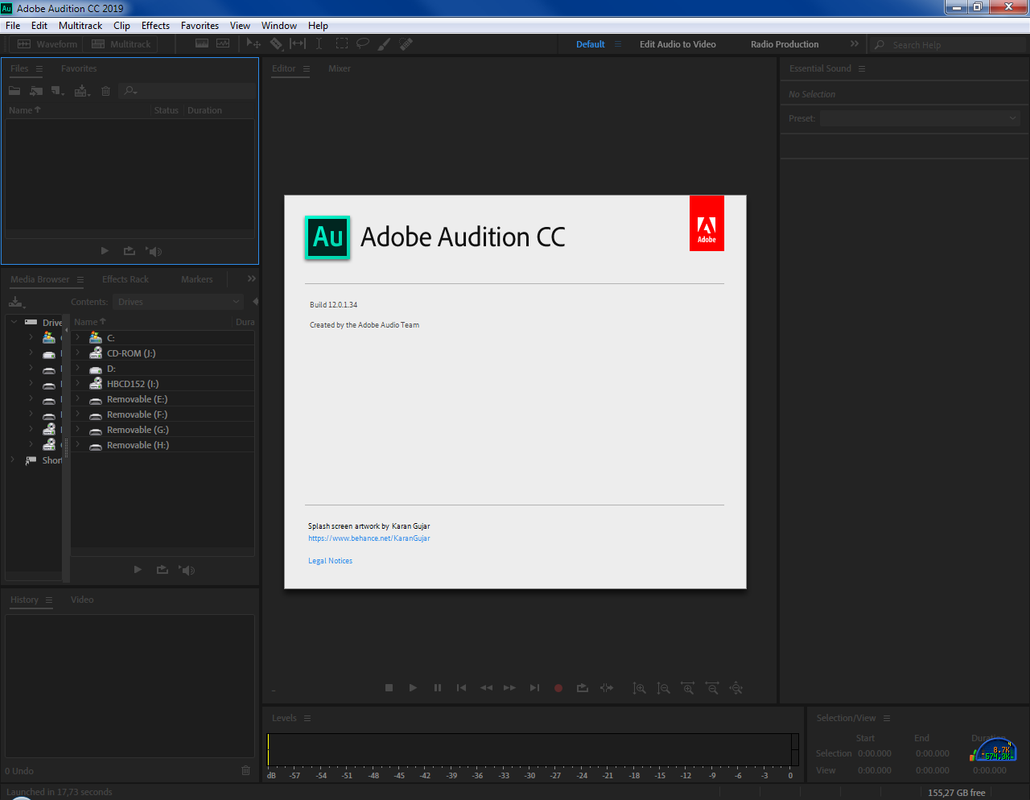Select the Marquee Selection tool
The image size is (1030, 800).
(x=342, y=44)
